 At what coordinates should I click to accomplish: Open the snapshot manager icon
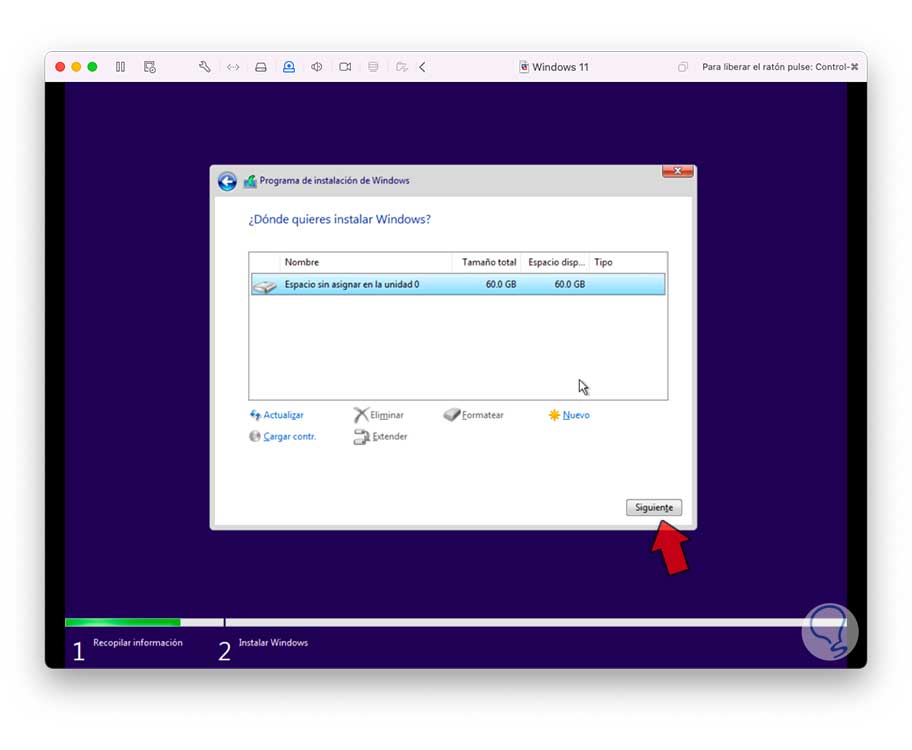click(x=149, y=67)
